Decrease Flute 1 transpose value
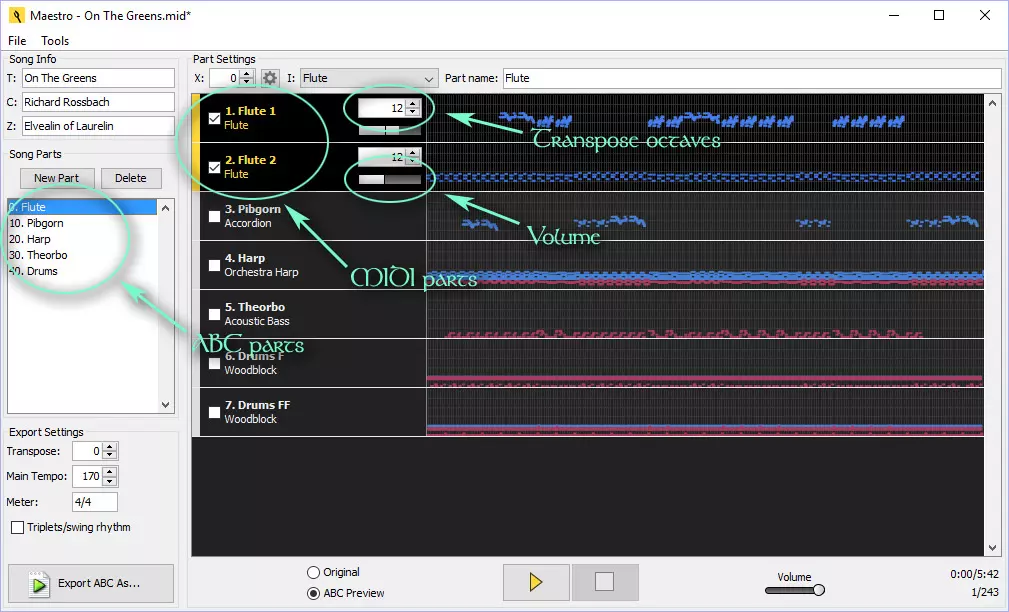This screenshot has height=612, width=1009. click(x=412, y=112)
